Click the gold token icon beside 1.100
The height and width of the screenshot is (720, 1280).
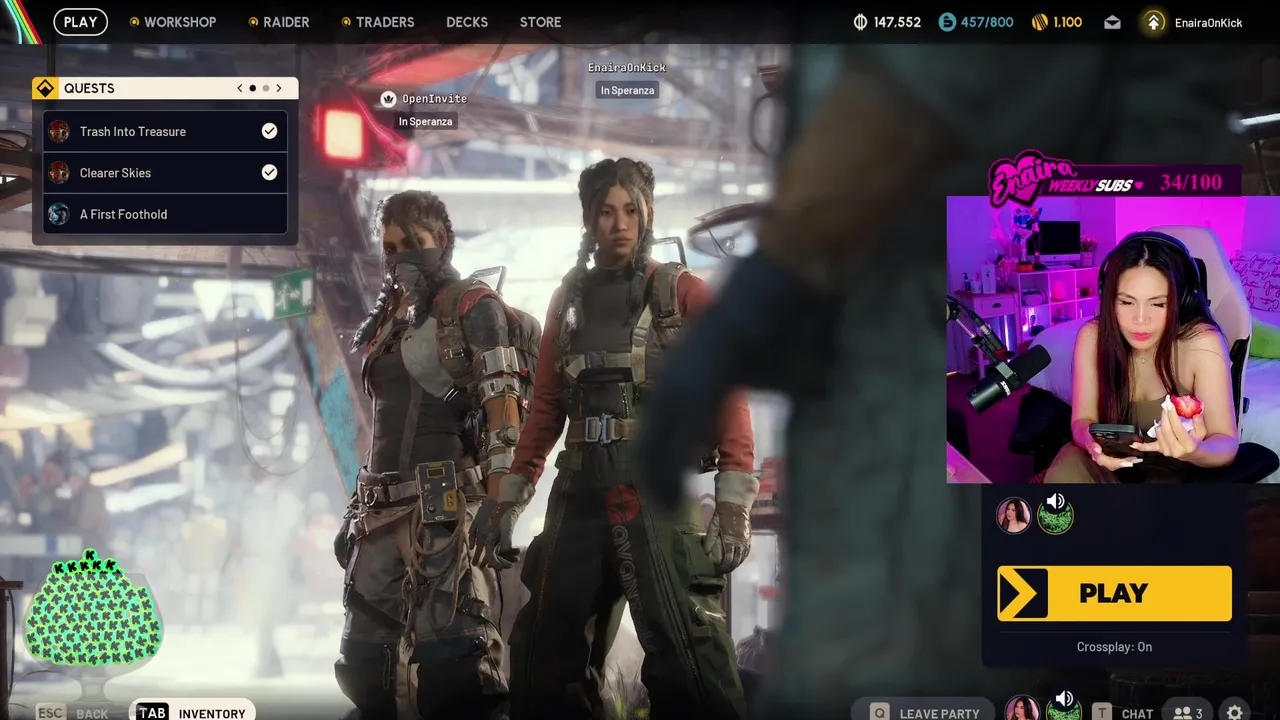1039,22
